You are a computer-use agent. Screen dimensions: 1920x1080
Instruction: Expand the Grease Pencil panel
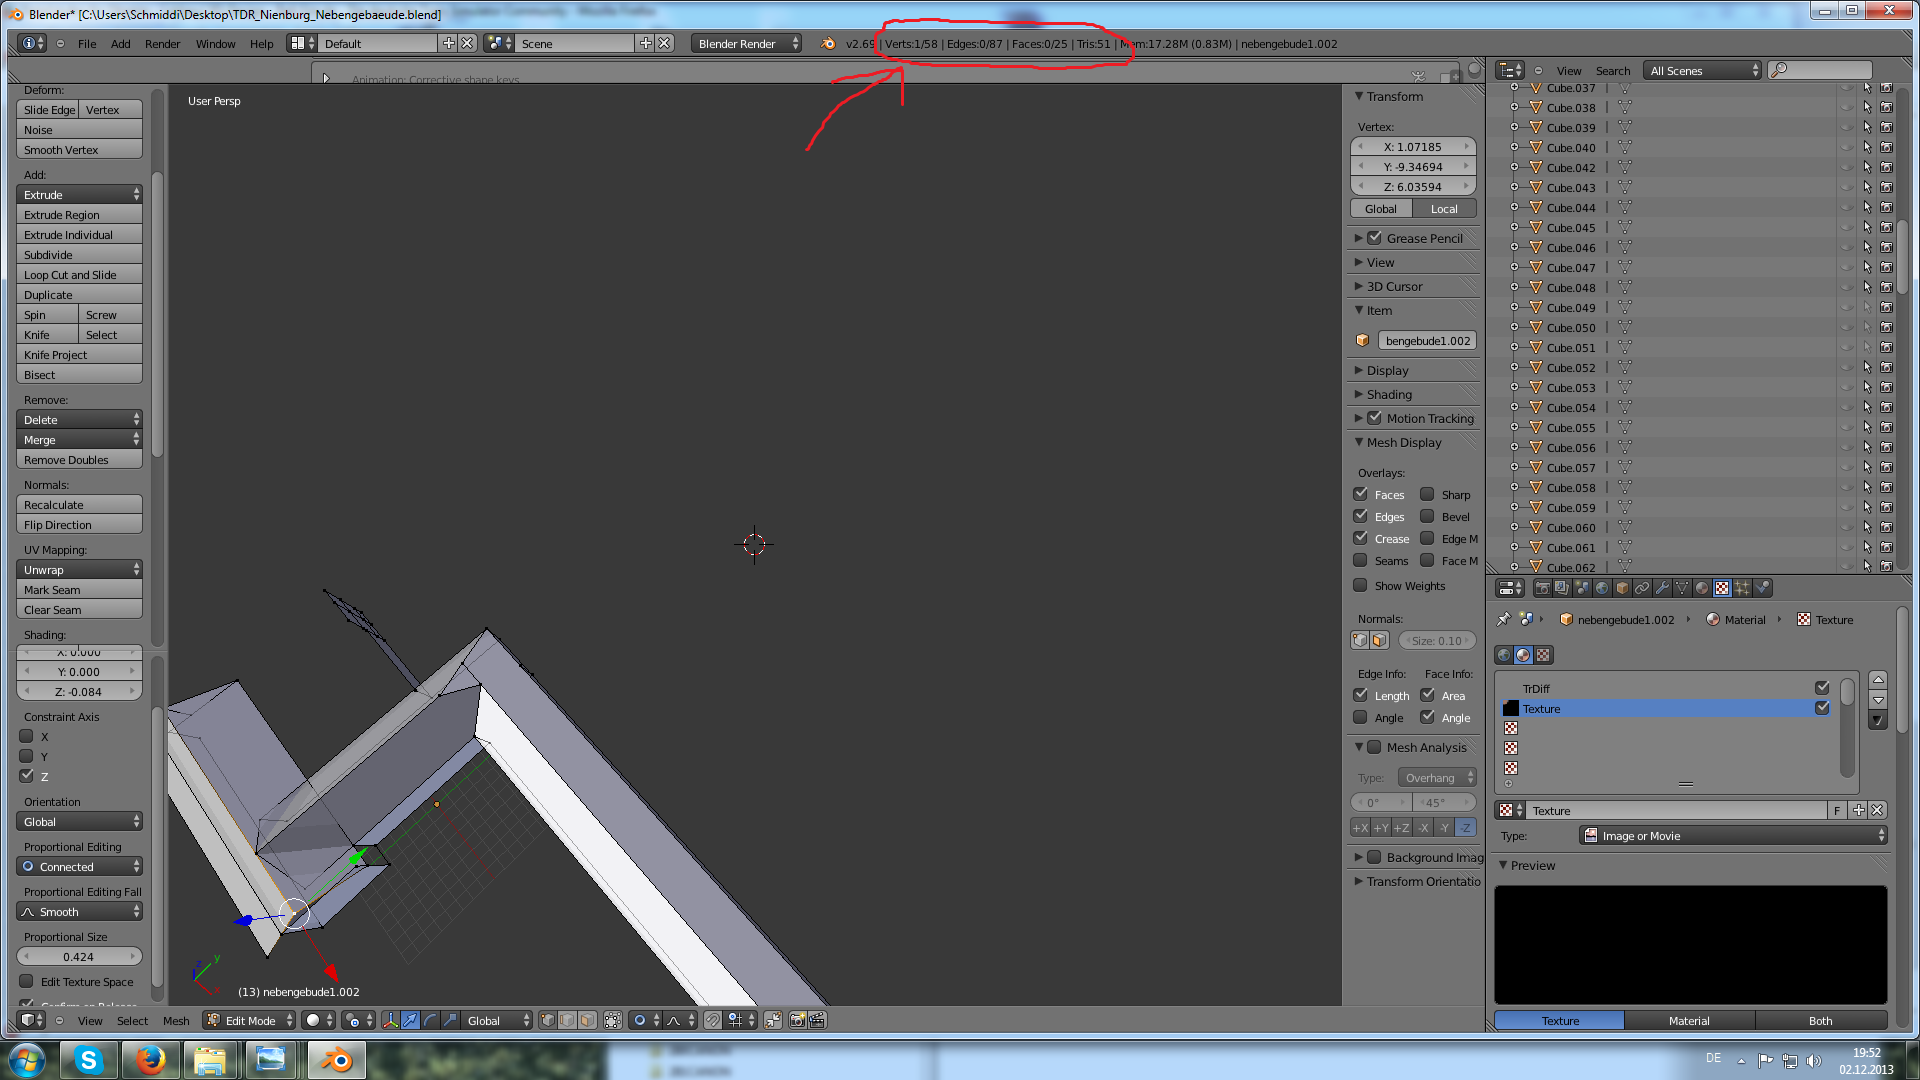[x=1358, y=238]
